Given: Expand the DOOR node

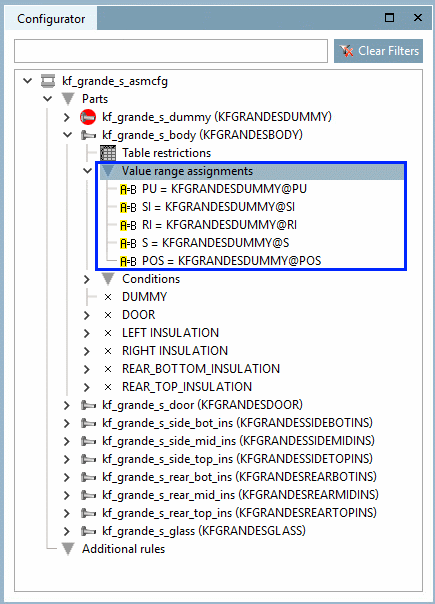Looking at the screenshot, I should [x=87, y=315].
